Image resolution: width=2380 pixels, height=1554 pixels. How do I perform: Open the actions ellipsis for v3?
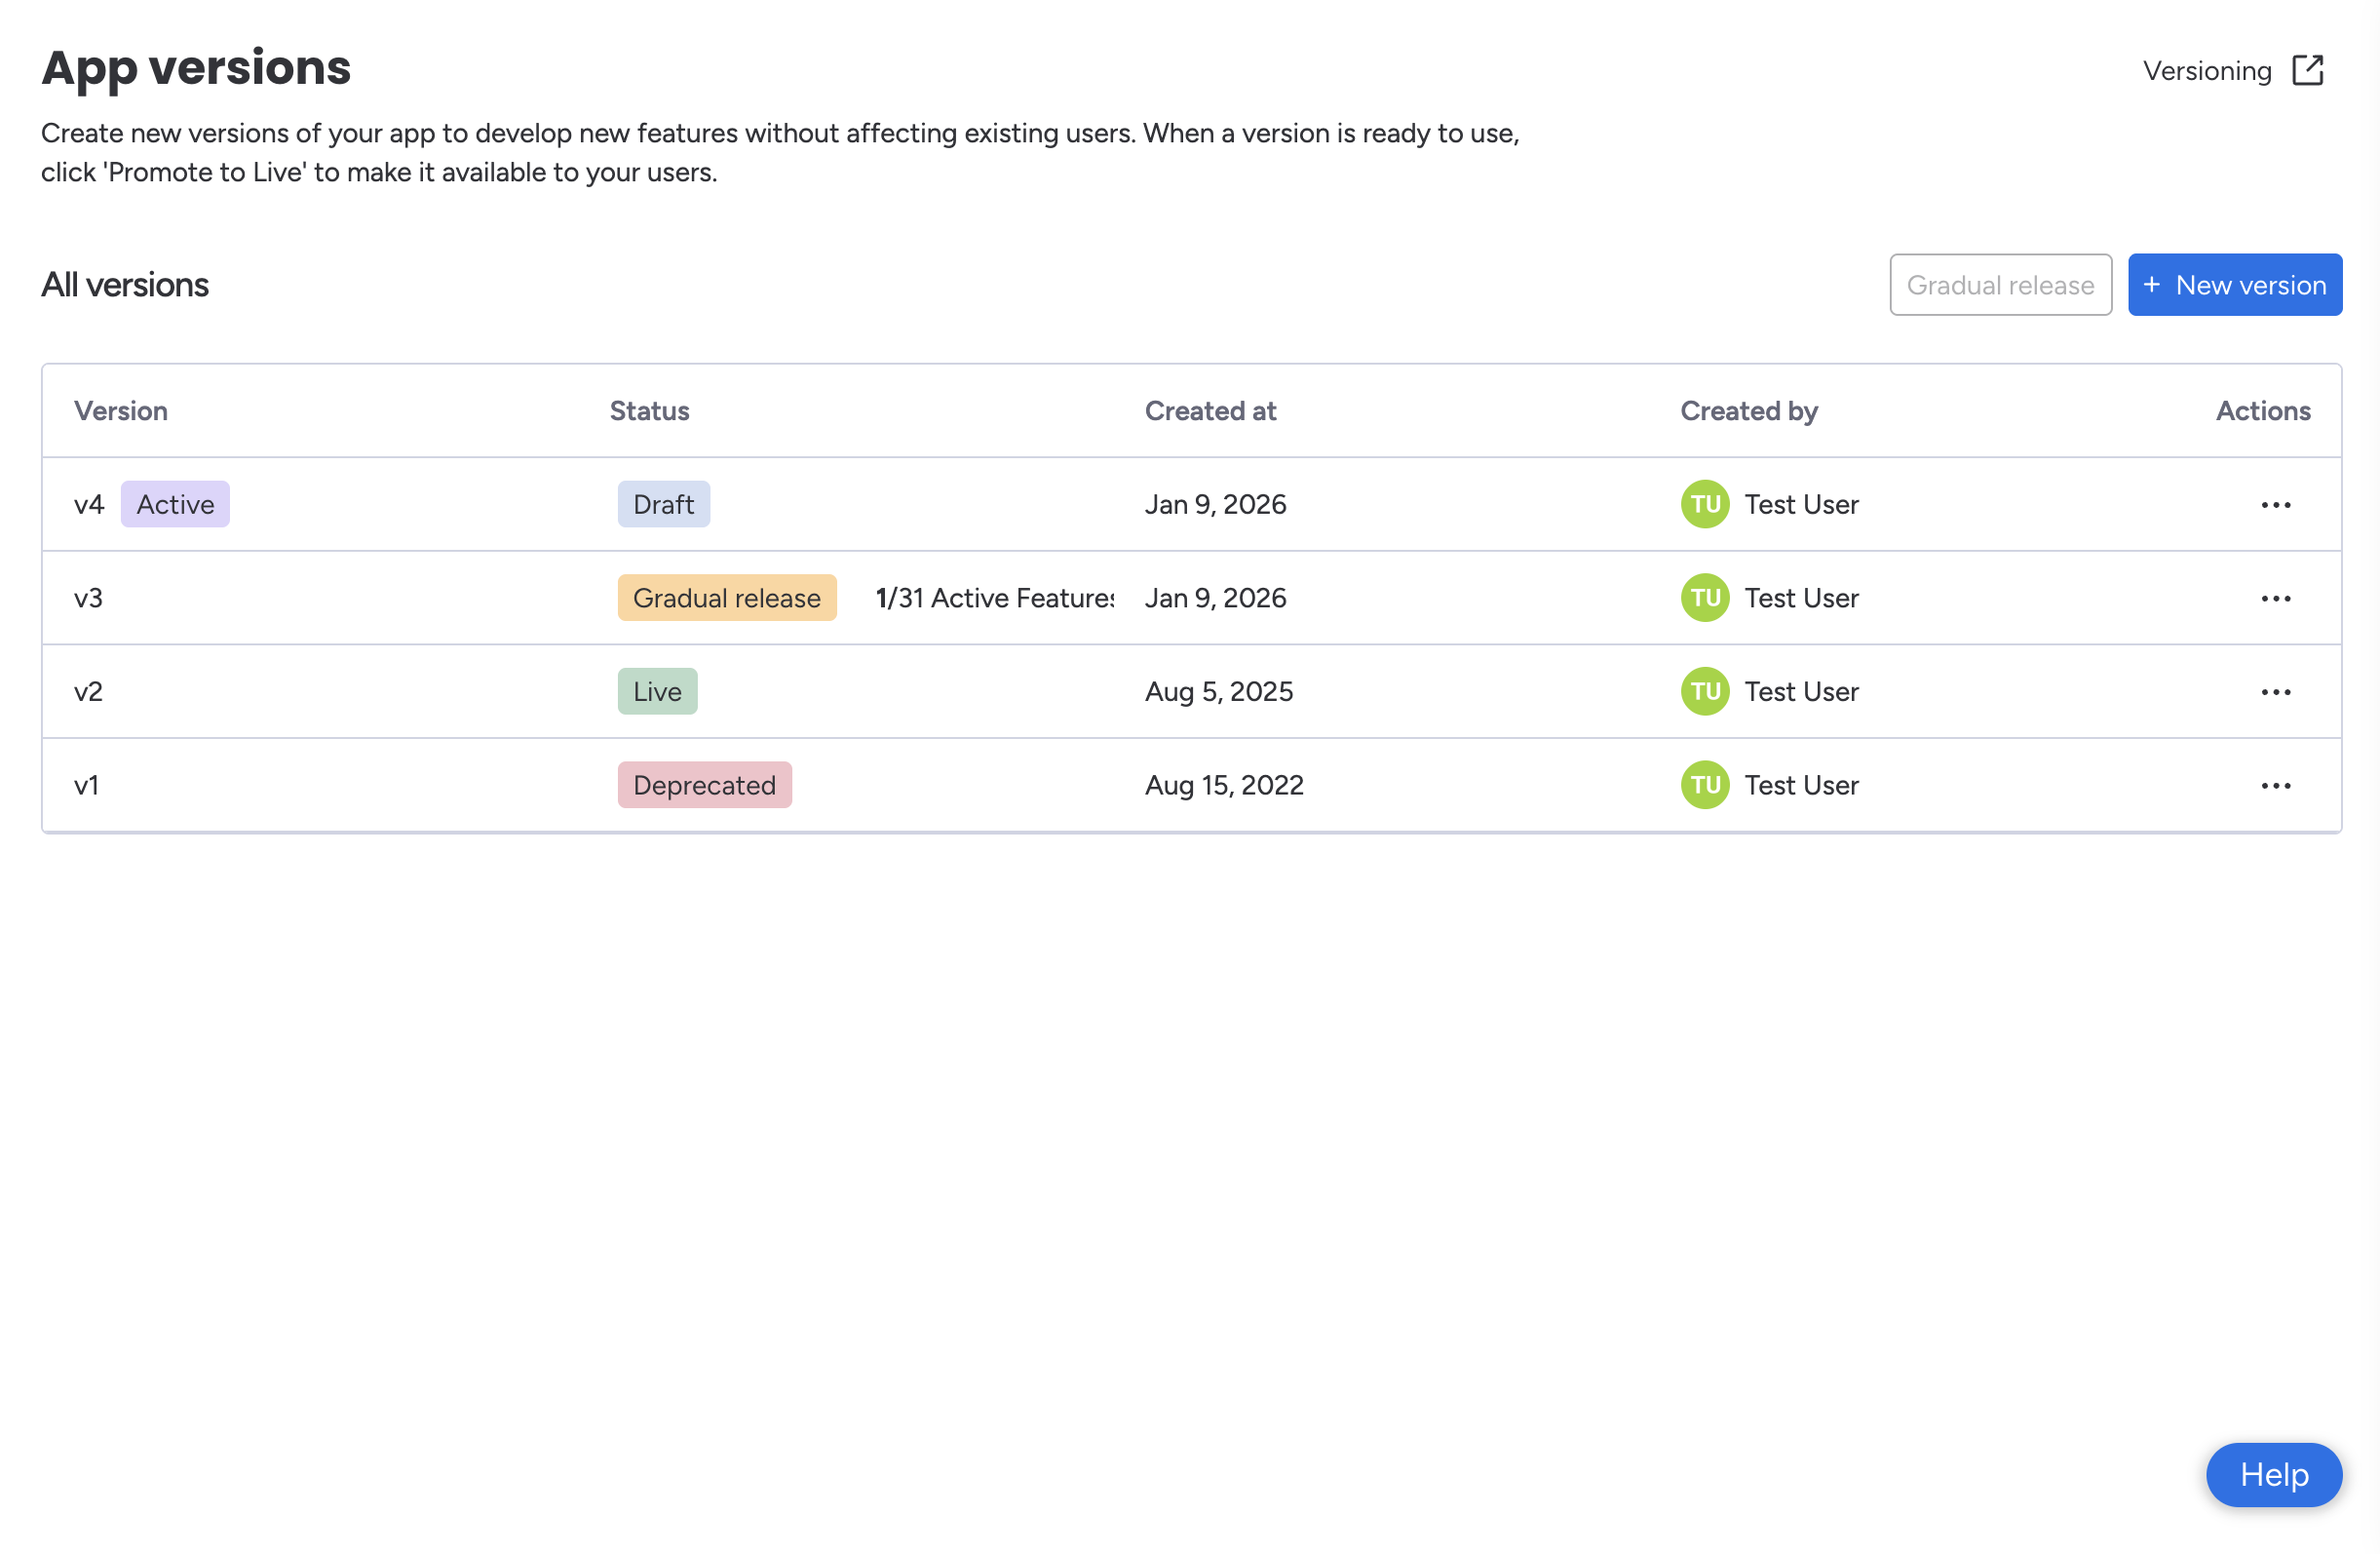point(2275,597)
